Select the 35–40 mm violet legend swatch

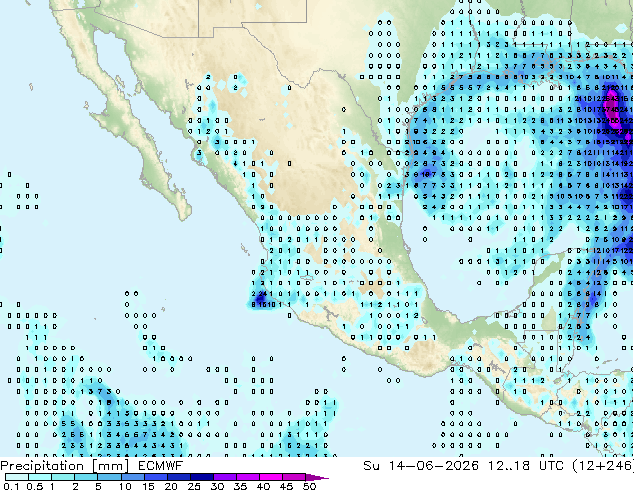(247, 477)
